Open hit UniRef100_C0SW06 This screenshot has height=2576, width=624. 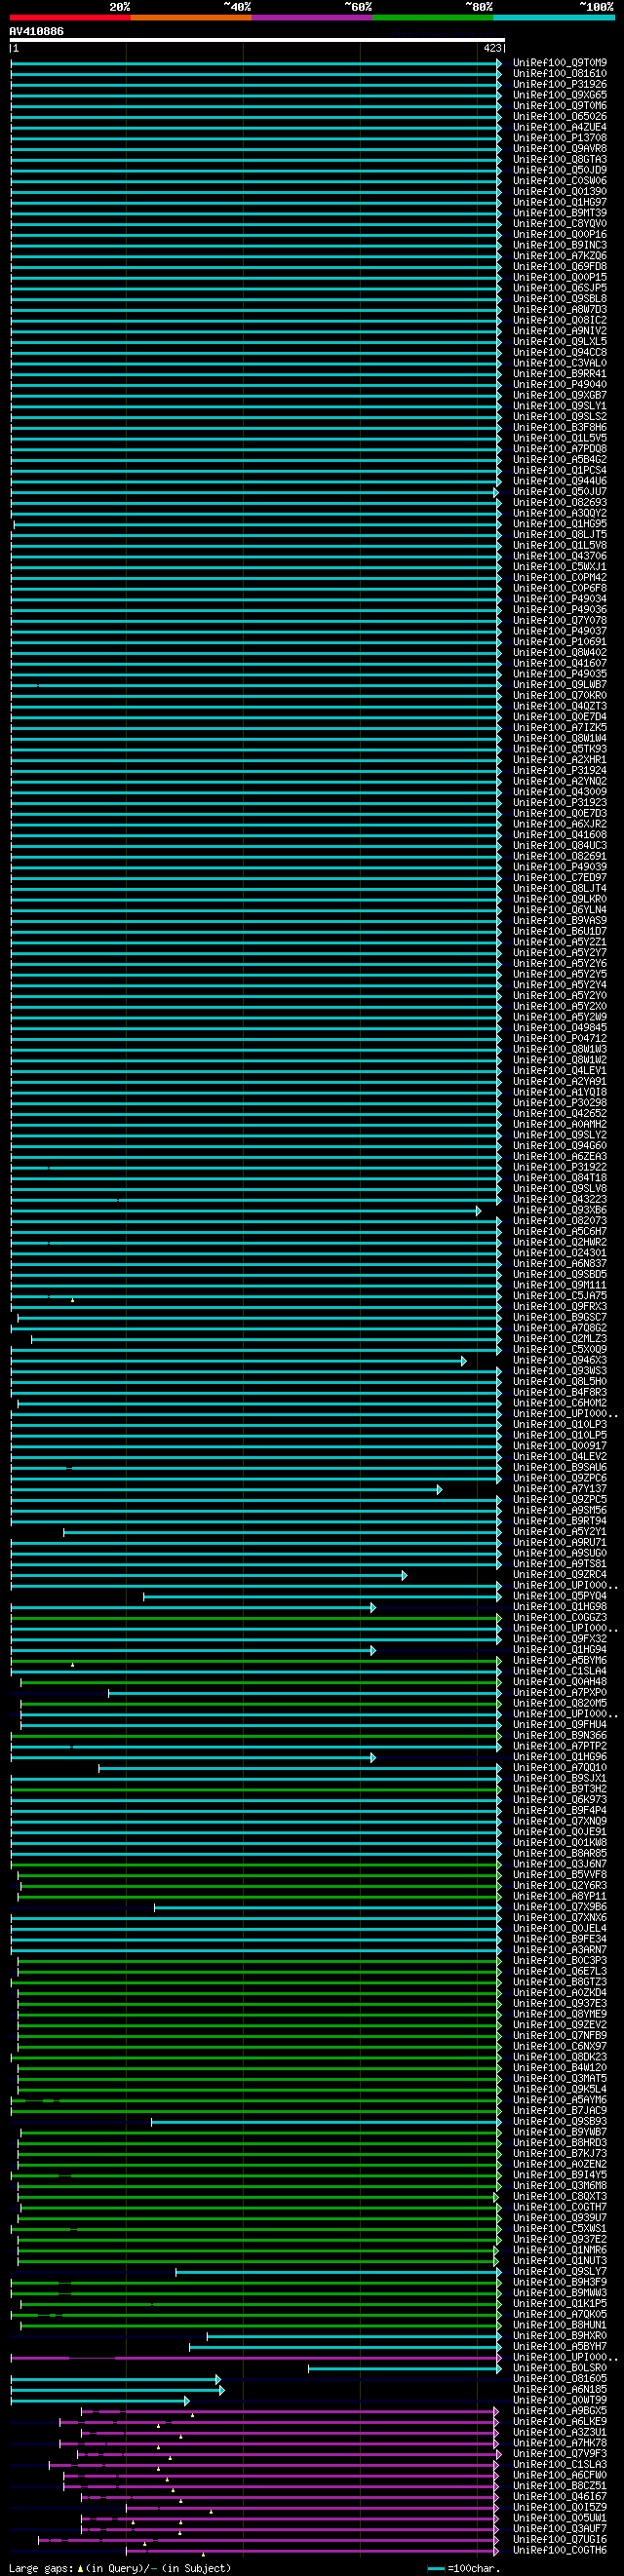click(560, 181)
